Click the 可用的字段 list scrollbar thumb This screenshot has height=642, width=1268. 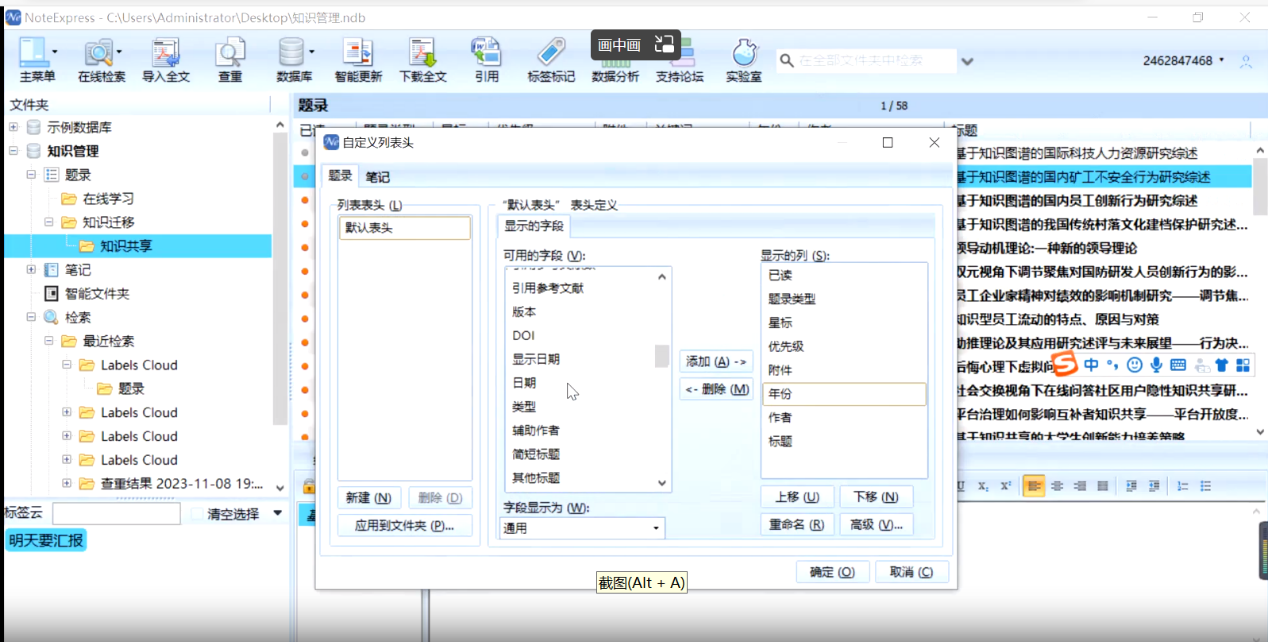pyautogui.click(x=661, y=356)
